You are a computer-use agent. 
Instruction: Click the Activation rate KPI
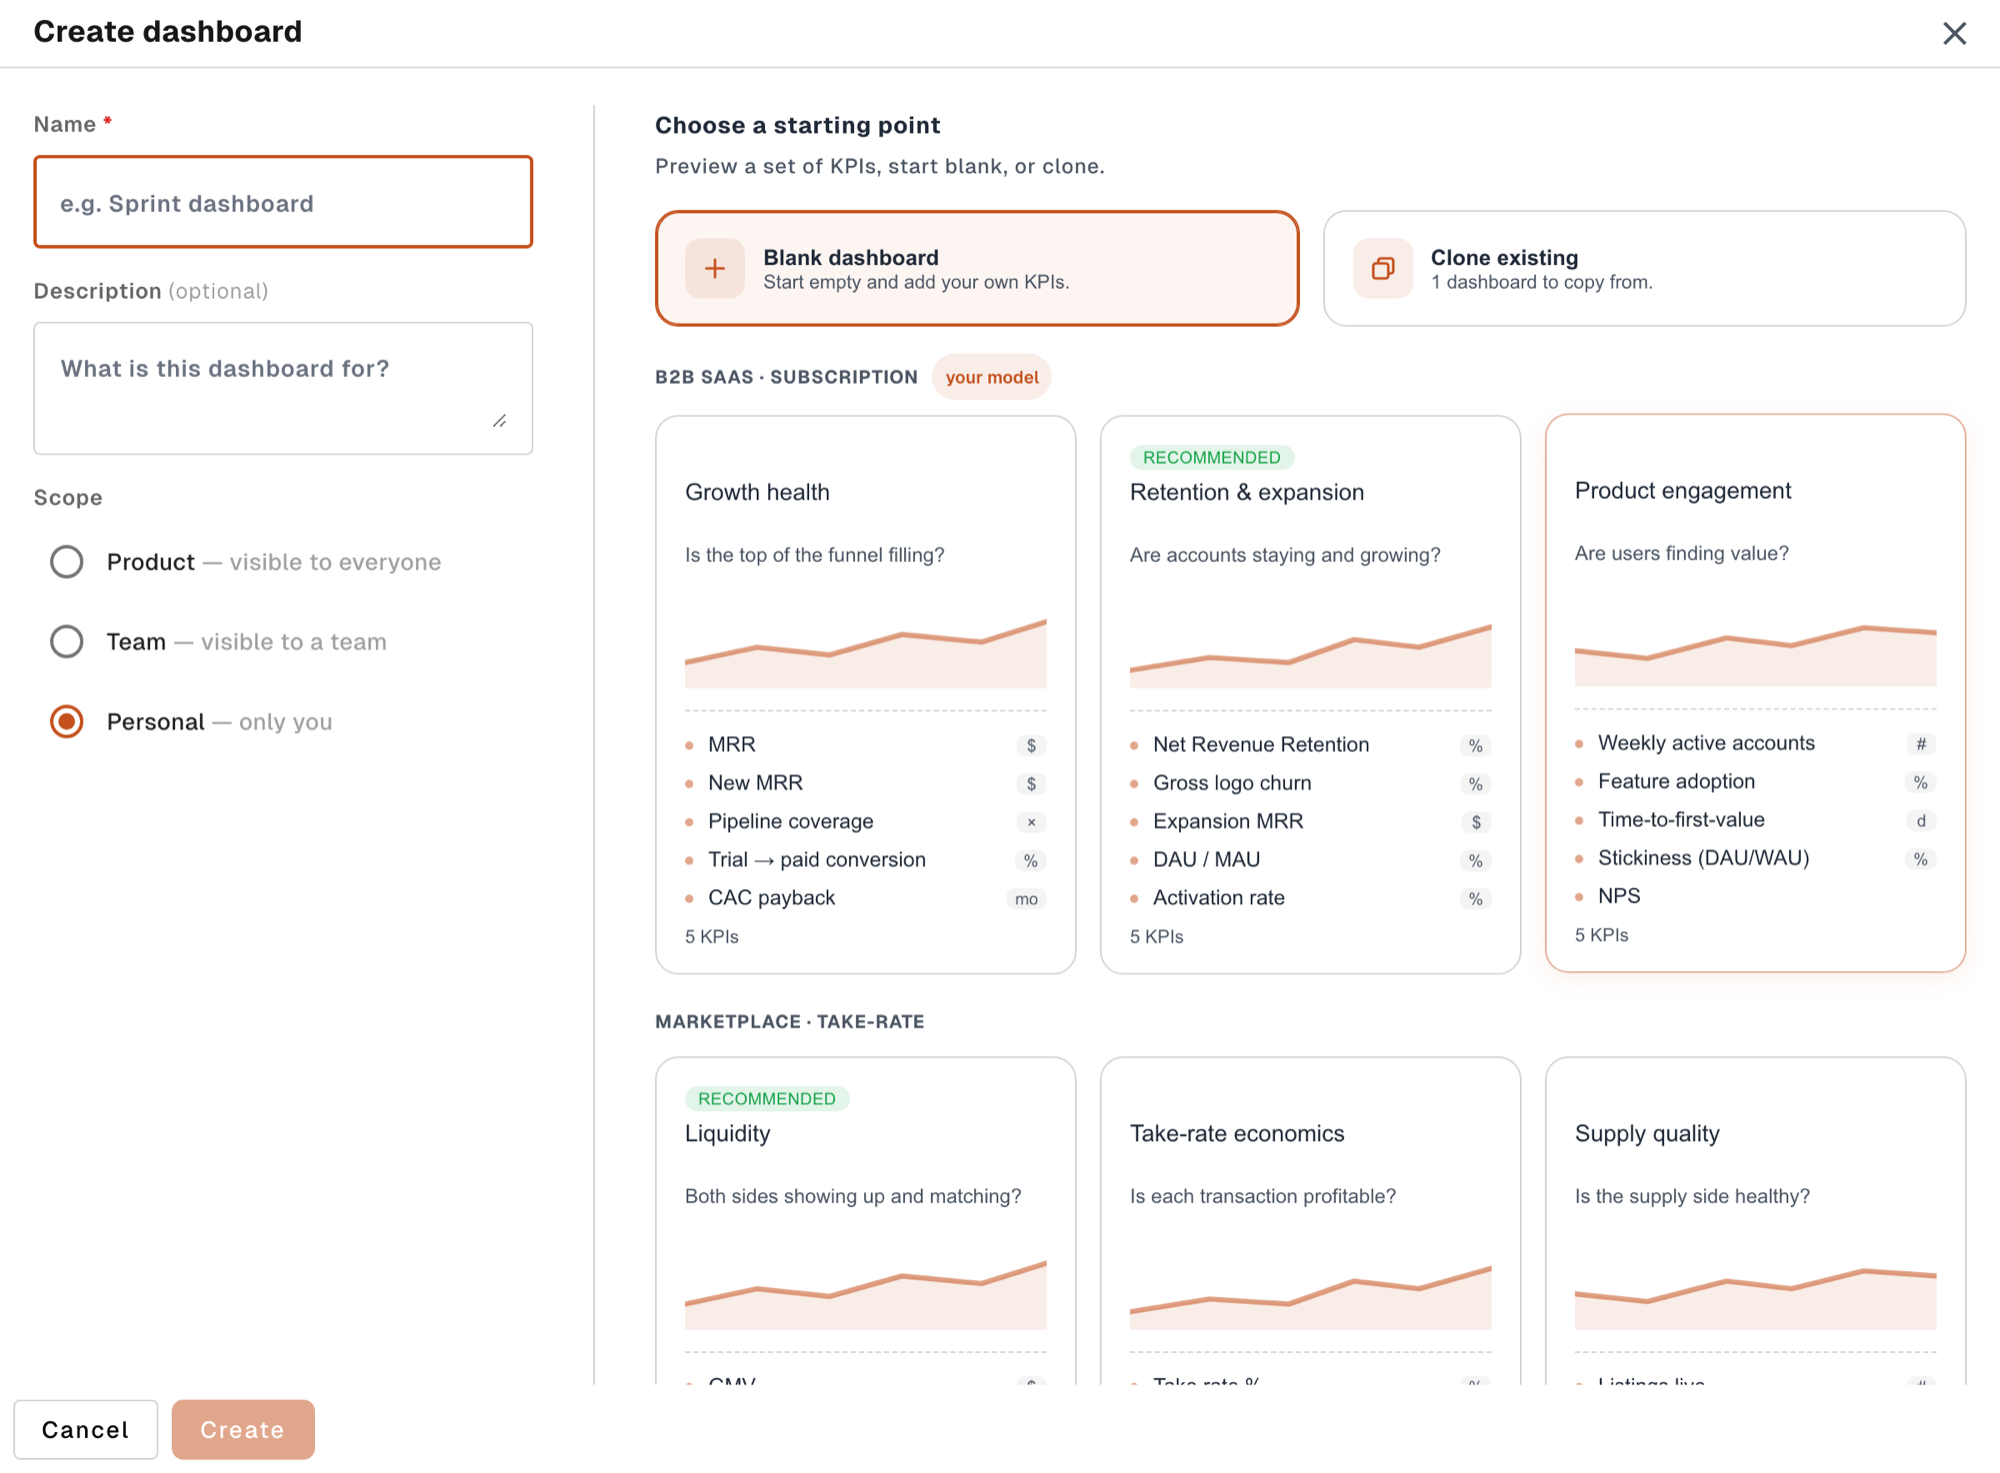[1310, 898]
